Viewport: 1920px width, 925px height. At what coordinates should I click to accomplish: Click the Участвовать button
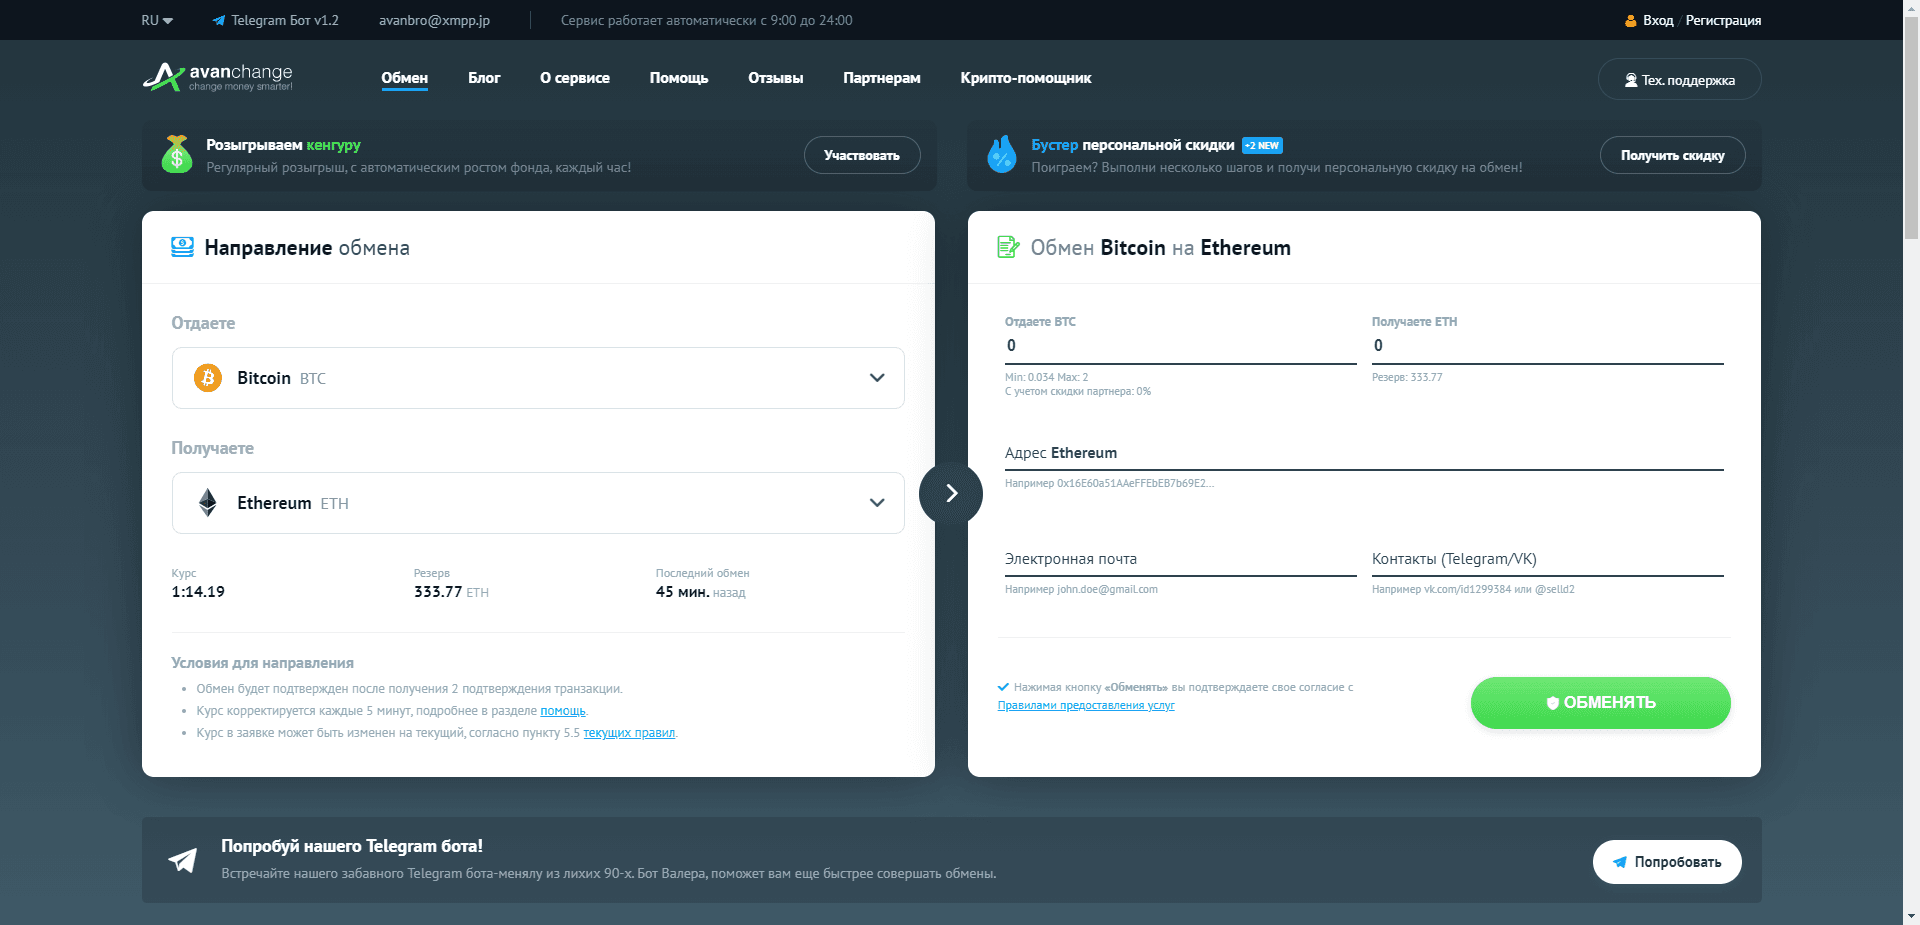pyautogui.click(x=861, y=155)
